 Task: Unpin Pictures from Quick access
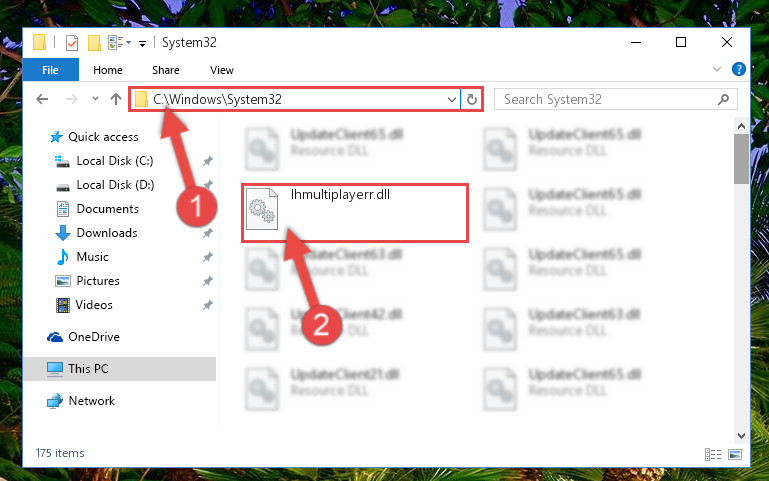(208, 281)
